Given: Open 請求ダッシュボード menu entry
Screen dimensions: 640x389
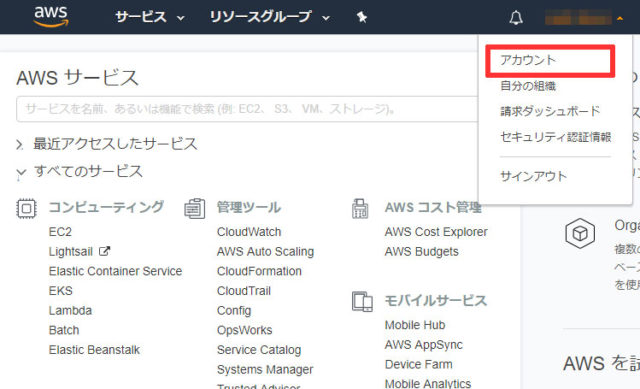Looking at the screenshot, I should (x=550, y=111).
